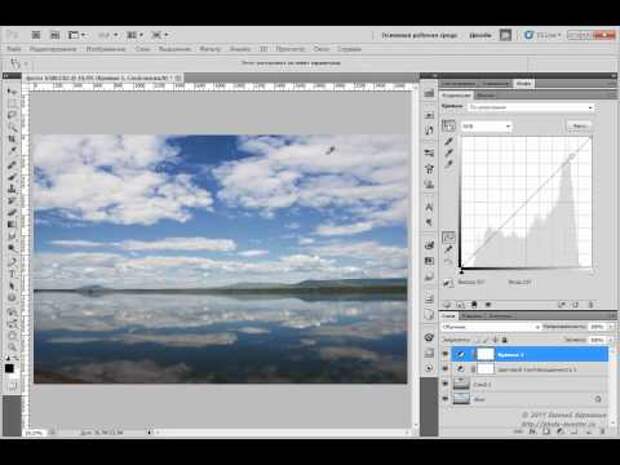The height and width of the screenshot is (465, 620).
Task: Click the foreground color swatch
Action: point(9,369)
